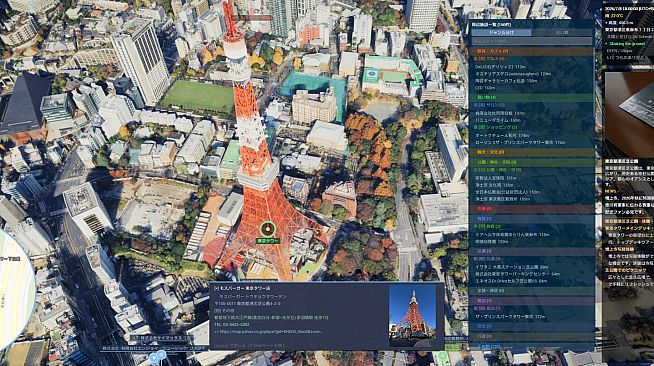Open the ショッピング subcategory row
The height and width of the screenshot is (366, 654).
pos(496,127)
